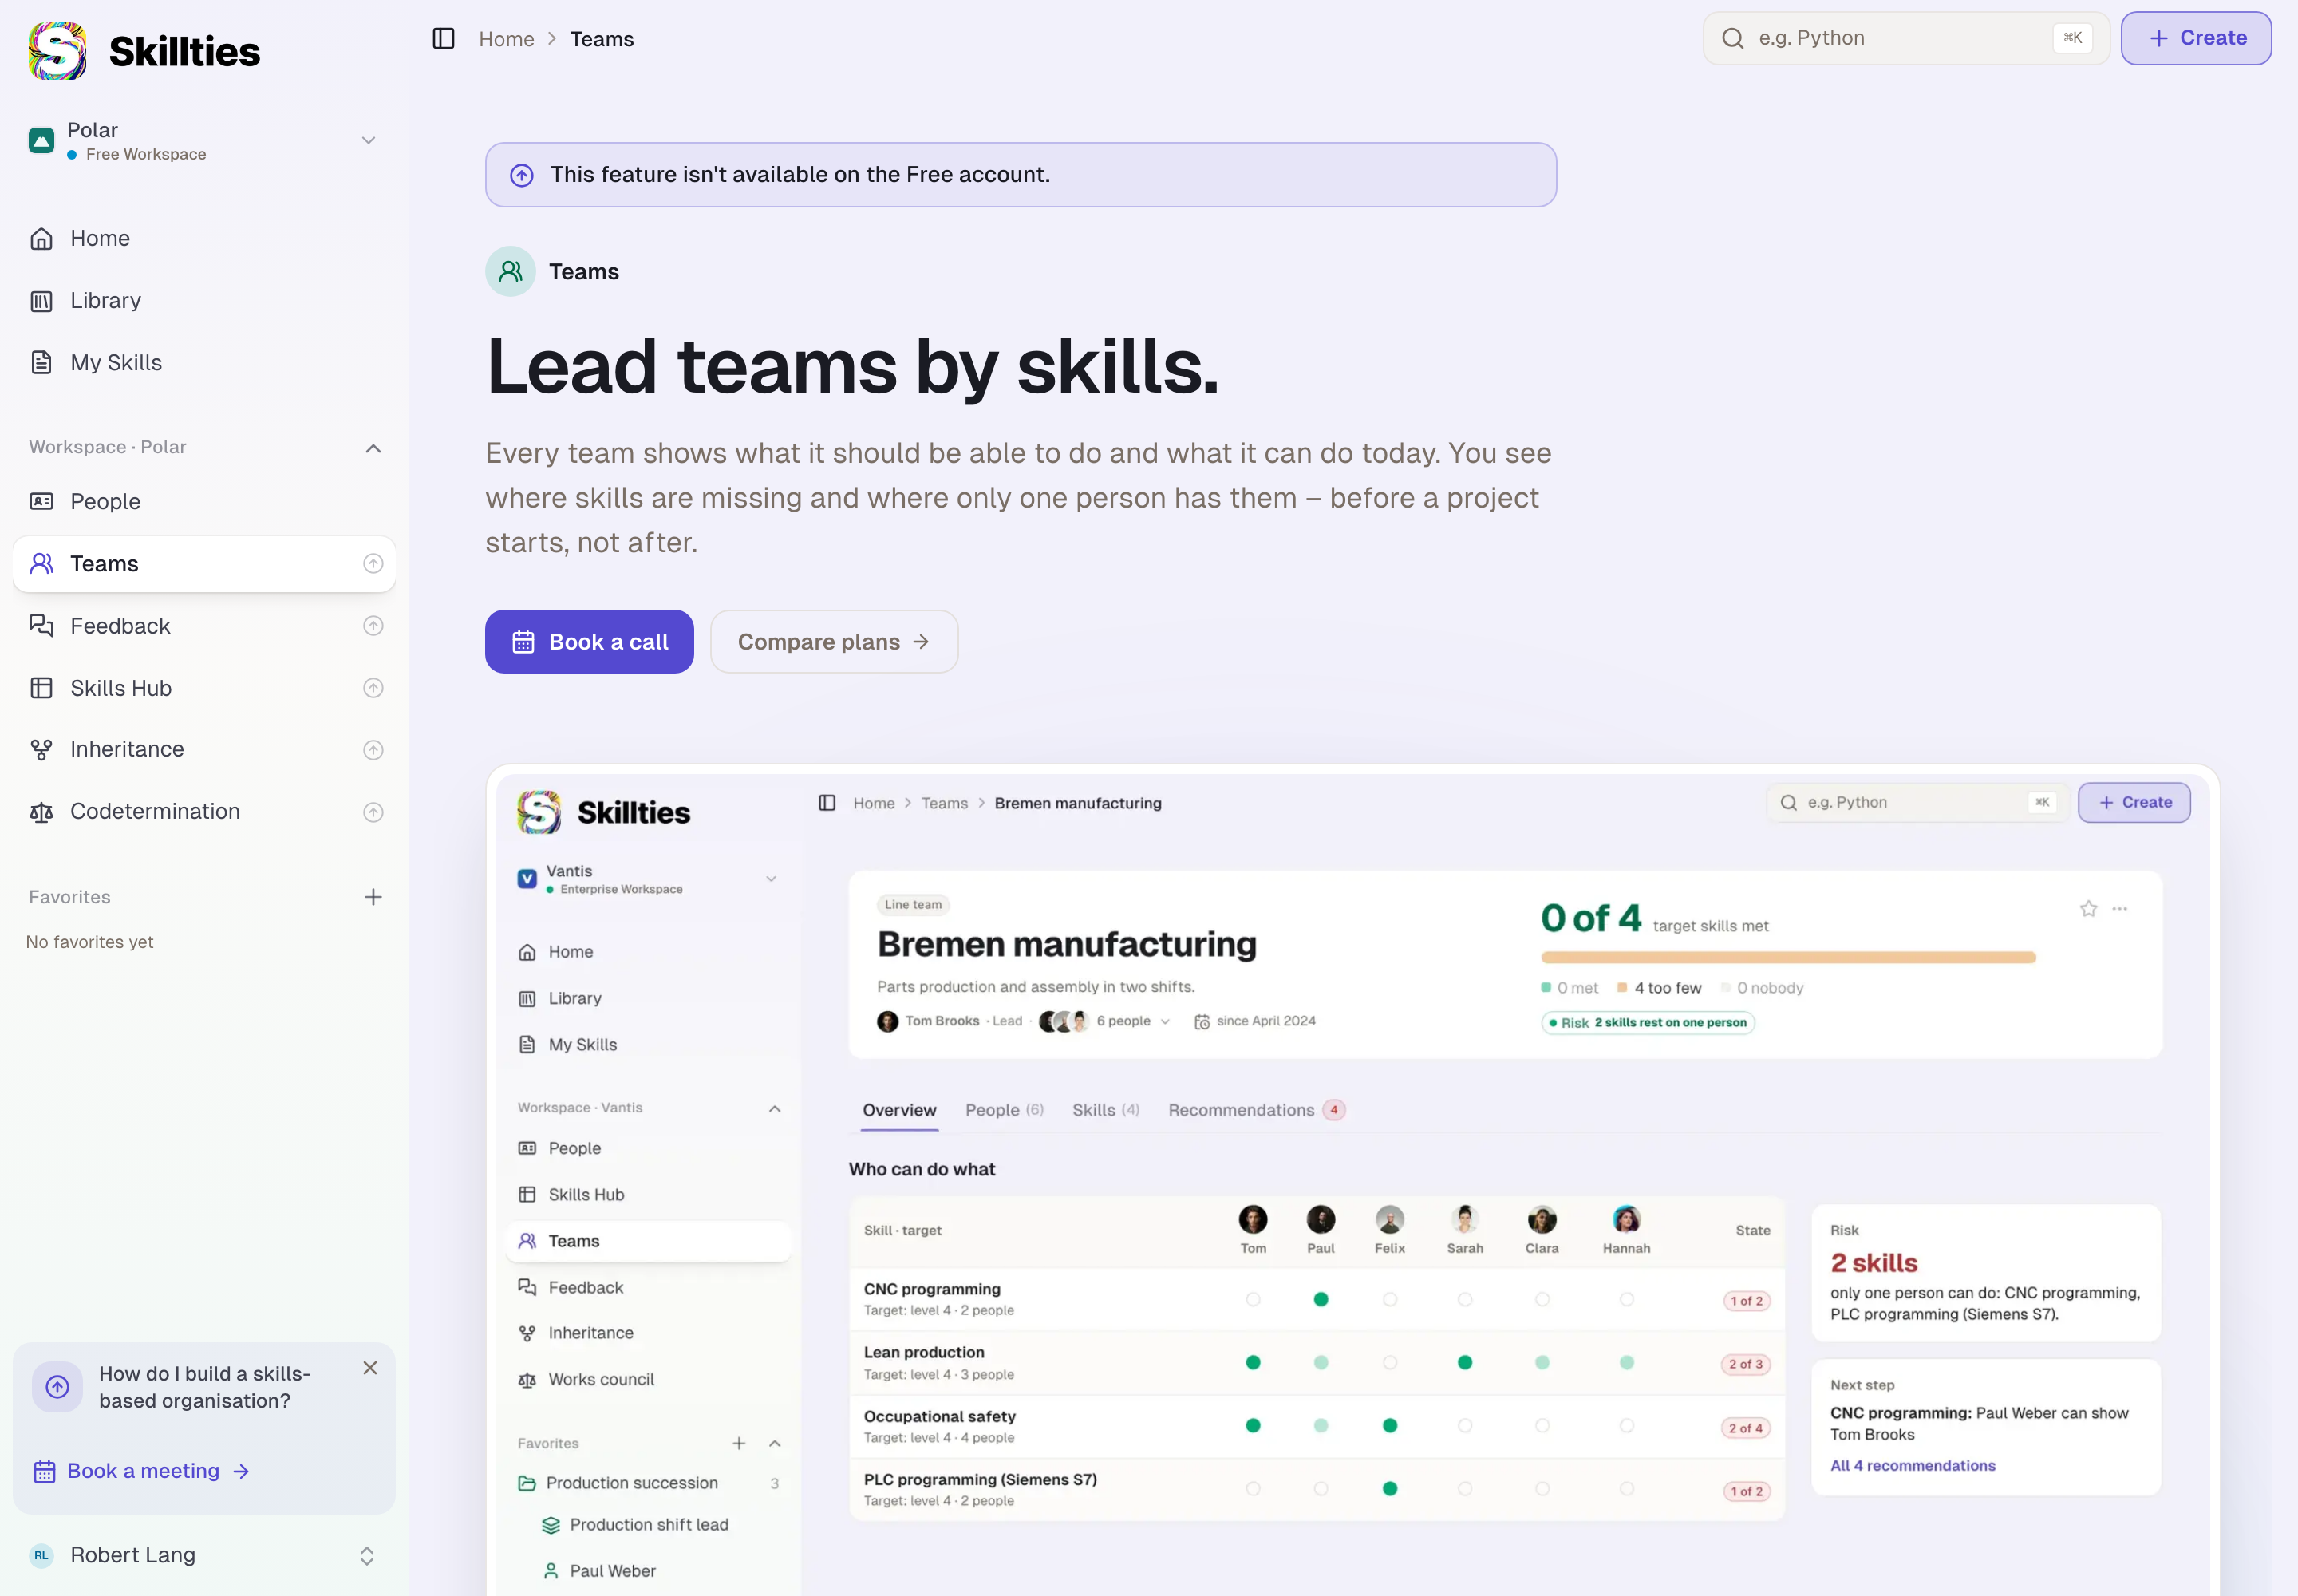Select the Overview tab
Screen dimensions: 2298x1596
[899, 1110]
